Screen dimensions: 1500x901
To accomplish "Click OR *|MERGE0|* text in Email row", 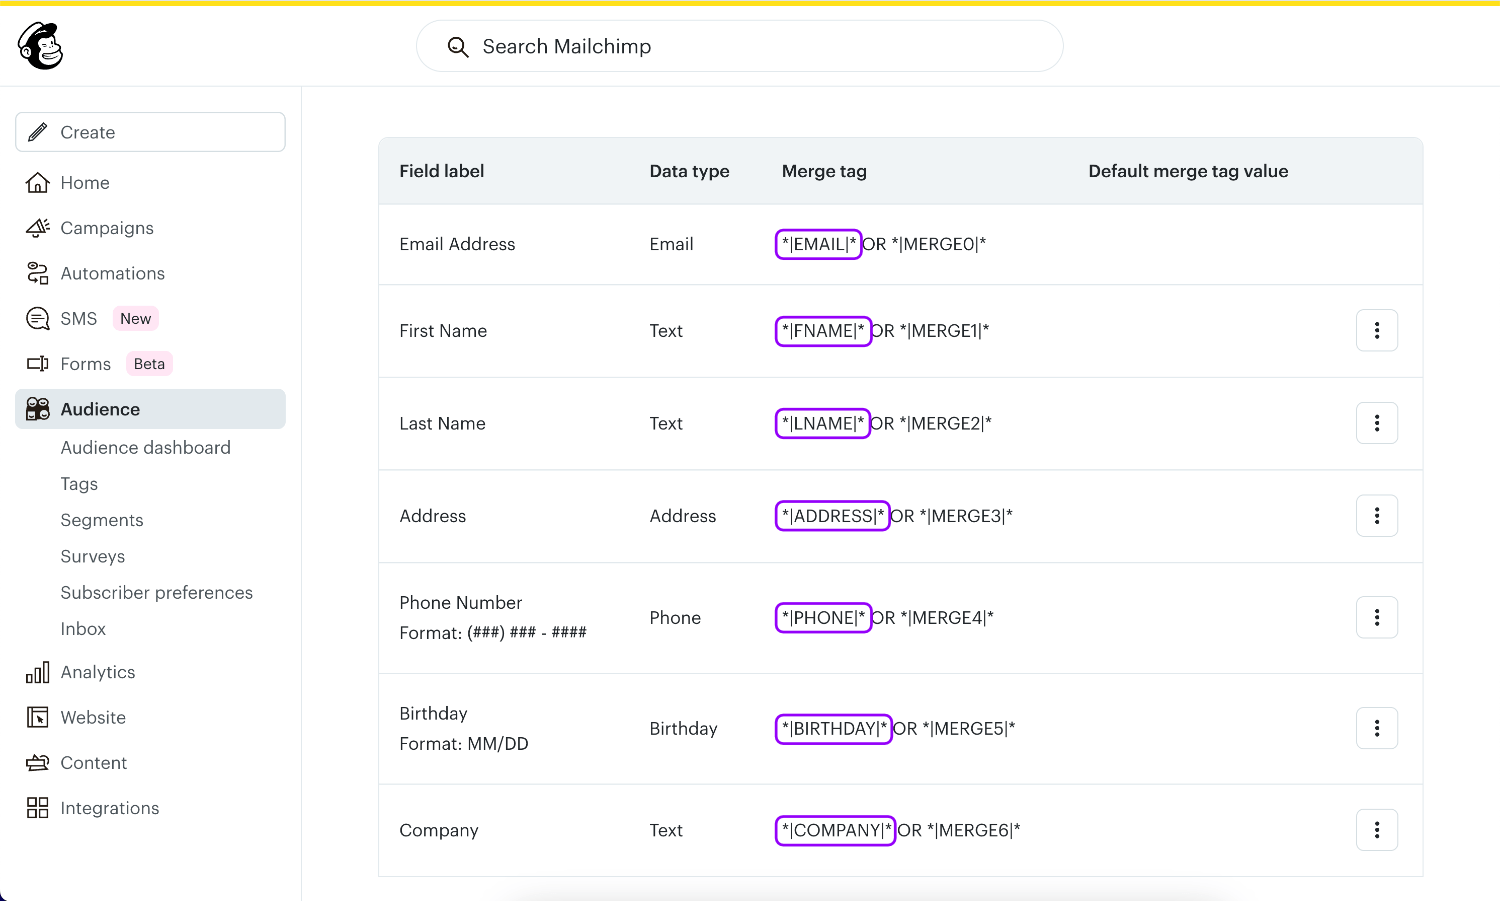I will point(925,244).
